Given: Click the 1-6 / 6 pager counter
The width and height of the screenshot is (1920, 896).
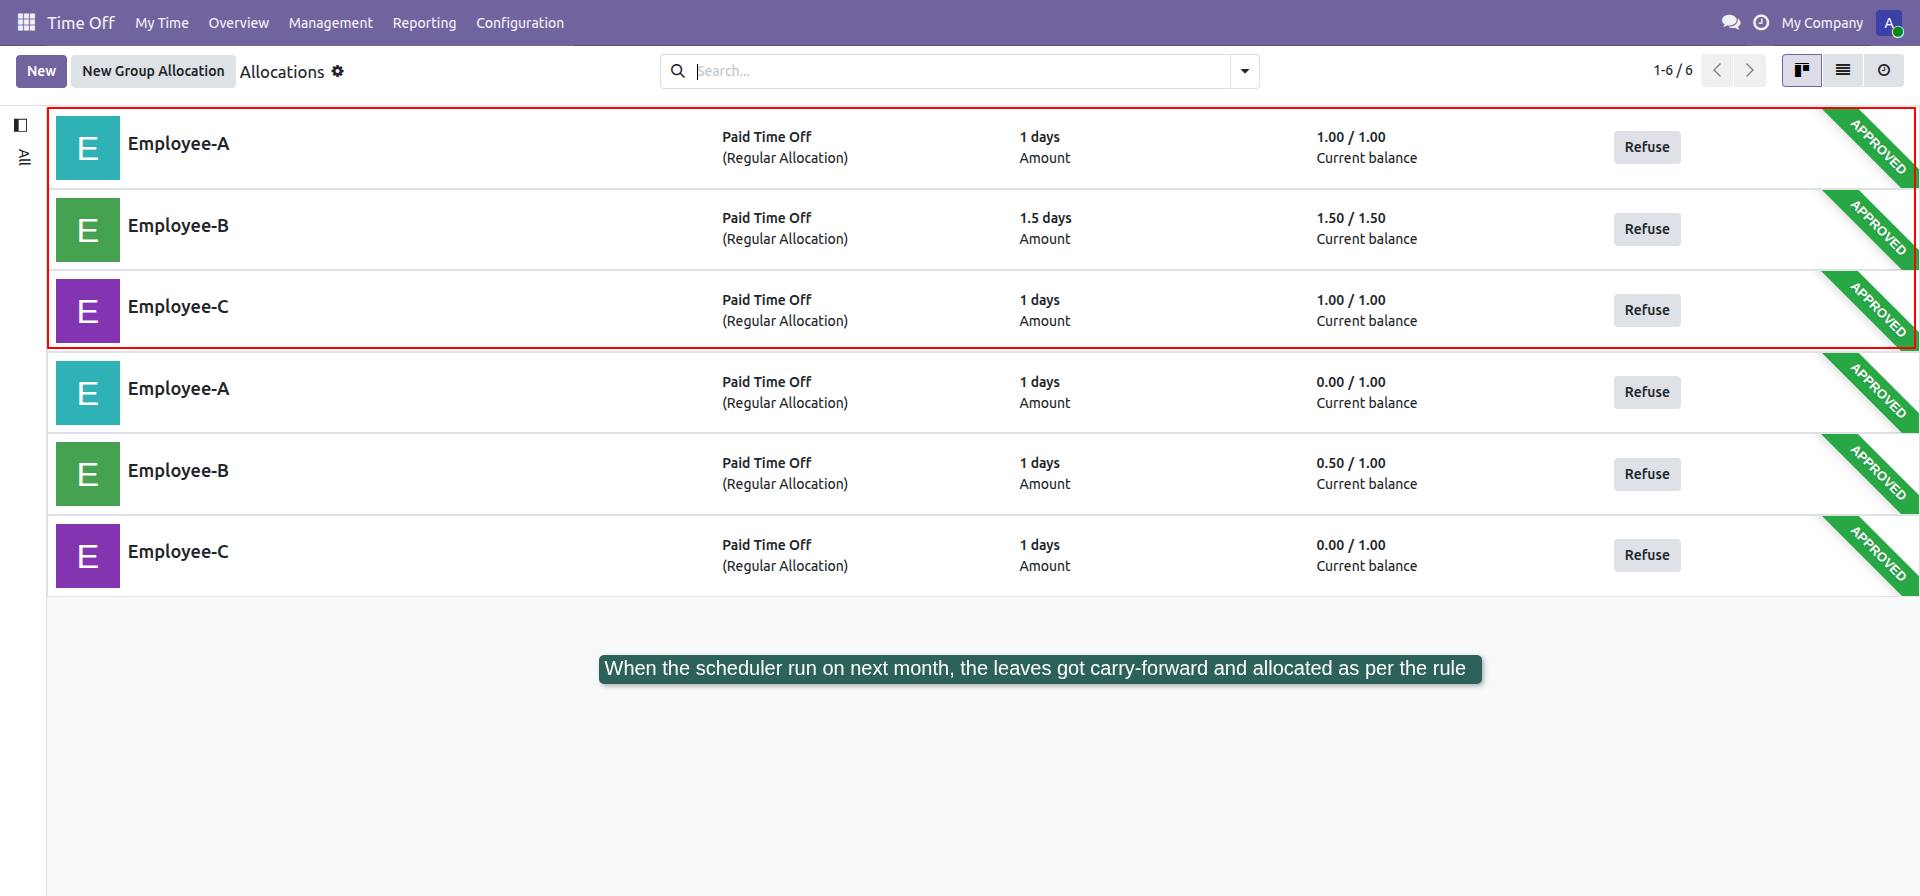Looking at the screenshot, I should (x=1673, y=71).
